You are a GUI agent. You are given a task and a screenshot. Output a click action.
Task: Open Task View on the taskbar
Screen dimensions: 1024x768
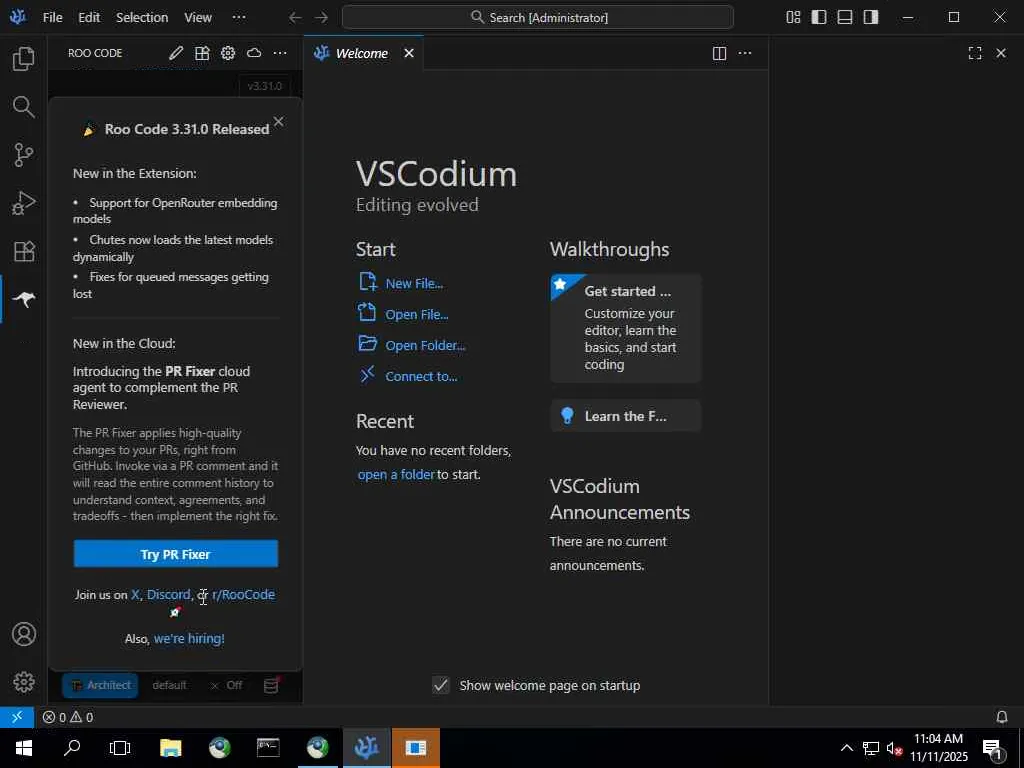coord(120,748)
